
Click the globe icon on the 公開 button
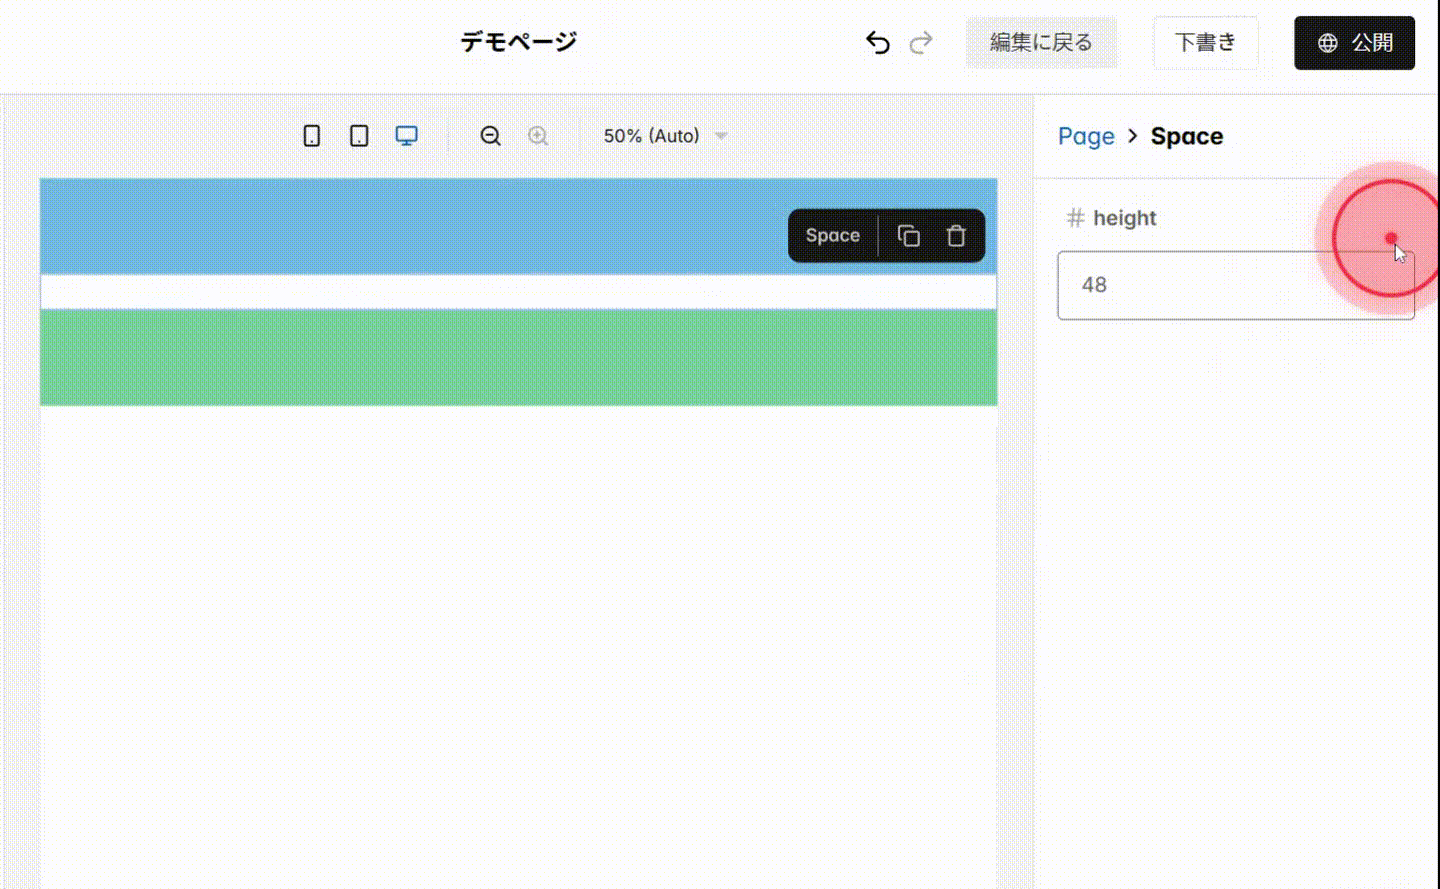click(1327, 42)
